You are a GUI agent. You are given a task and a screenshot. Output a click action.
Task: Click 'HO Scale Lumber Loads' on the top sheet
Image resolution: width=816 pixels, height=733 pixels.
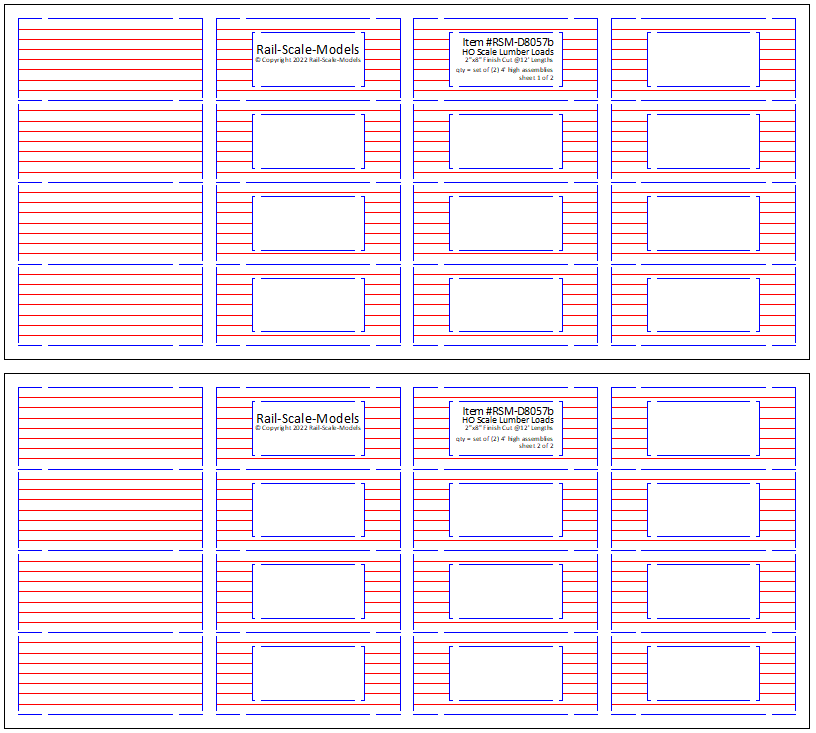(507, 52)
